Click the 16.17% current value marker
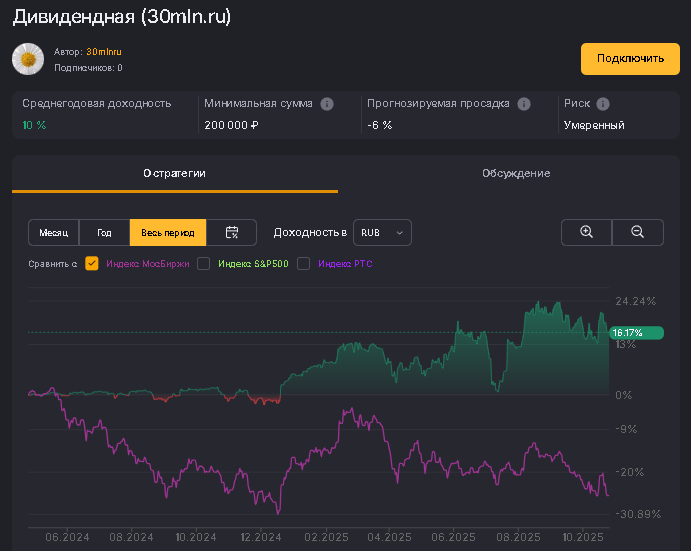Viewport: 691px width, 551px height. tap(635, 332)
